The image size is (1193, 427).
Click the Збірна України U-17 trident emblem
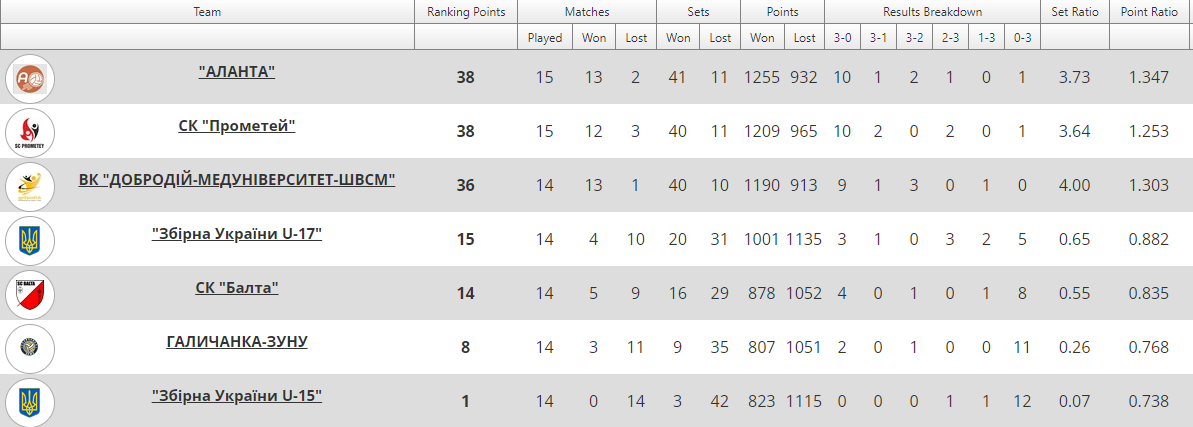tap(30, 241)
